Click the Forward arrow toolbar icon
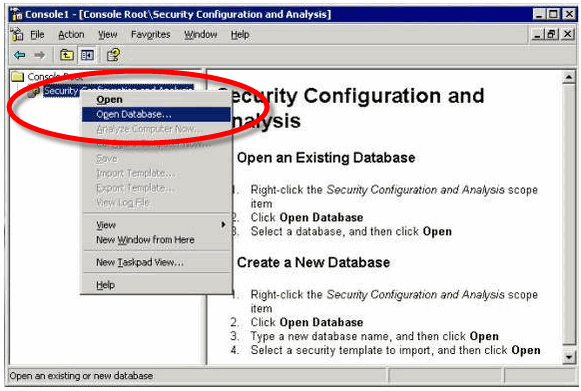This screenshot has height=391, width=581. point(39,55)
